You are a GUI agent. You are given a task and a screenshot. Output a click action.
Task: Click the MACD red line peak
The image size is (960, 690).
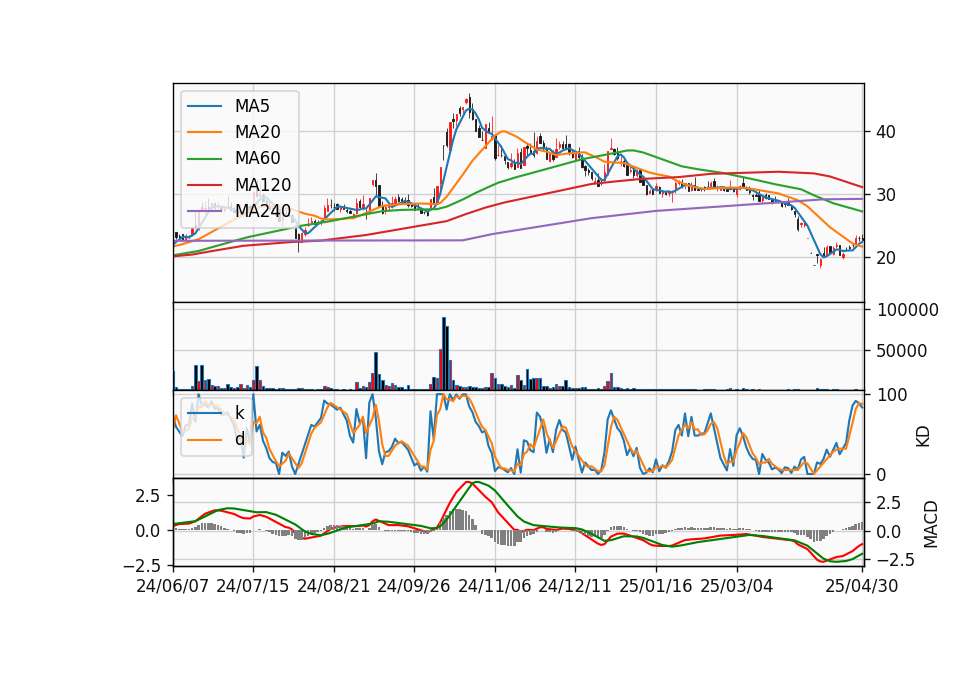(468, 482)
